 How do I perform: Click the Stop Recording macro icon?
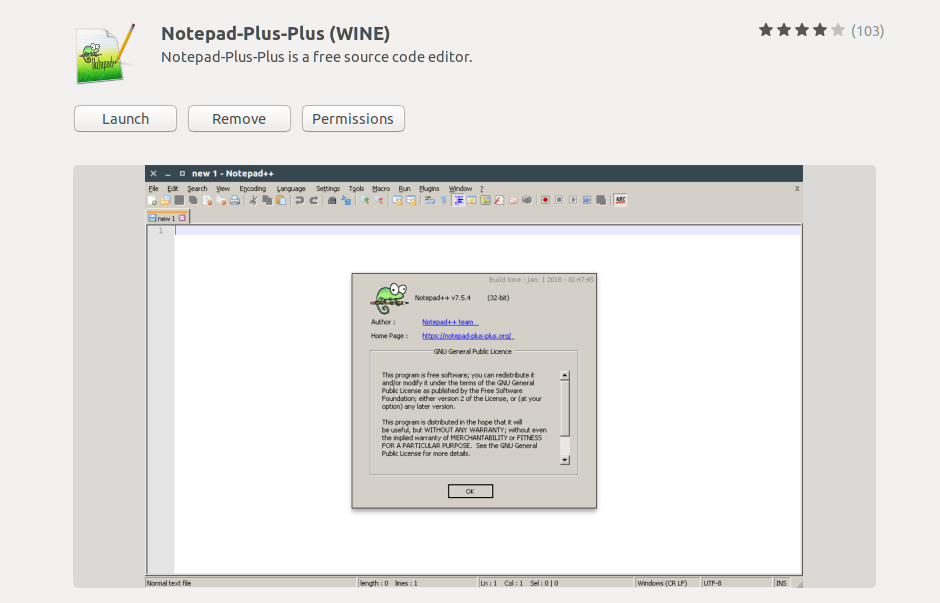pyautogui.click(x=559, y=200)
